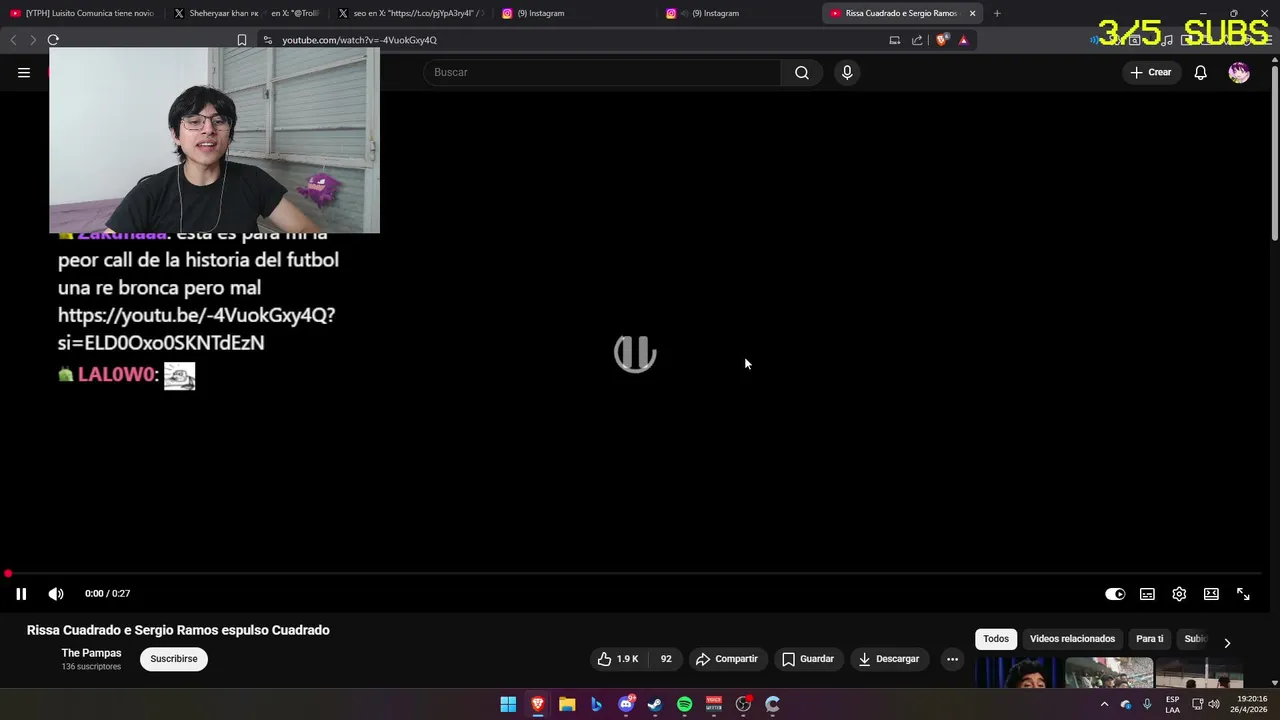Open OBS Studio from the taskbar

pos(743,704)
